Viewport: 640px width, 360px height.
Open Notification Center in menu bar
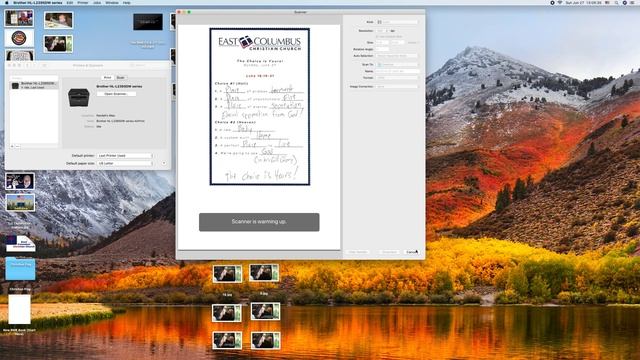633,2
